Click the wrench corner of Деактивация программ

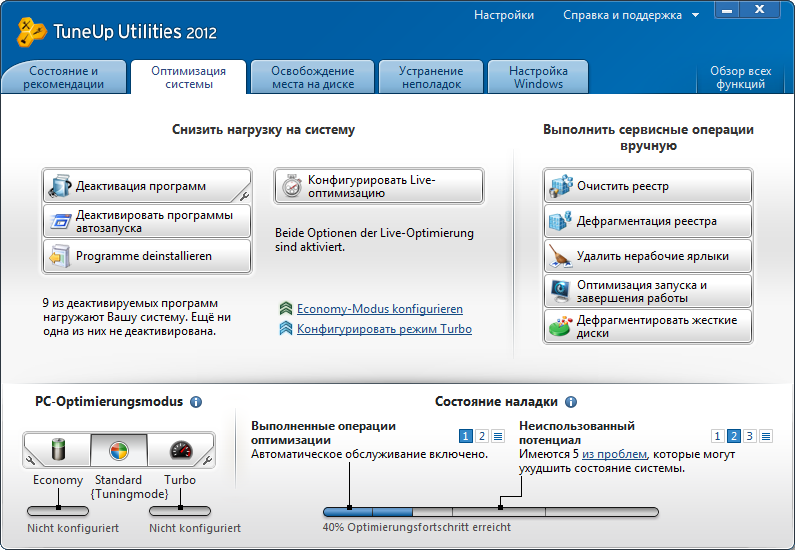point(244,196)
